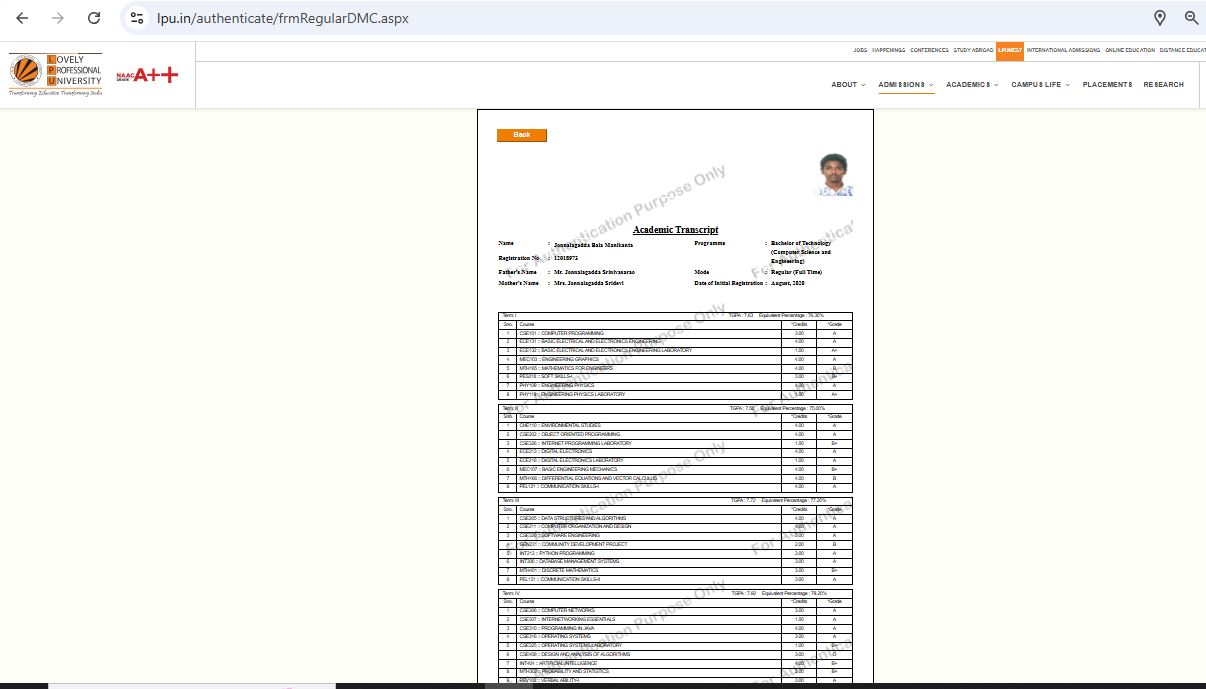Click the Lovely Professional University logo
Viewport: 1206px width, 689px height.
tap(56, 75)
